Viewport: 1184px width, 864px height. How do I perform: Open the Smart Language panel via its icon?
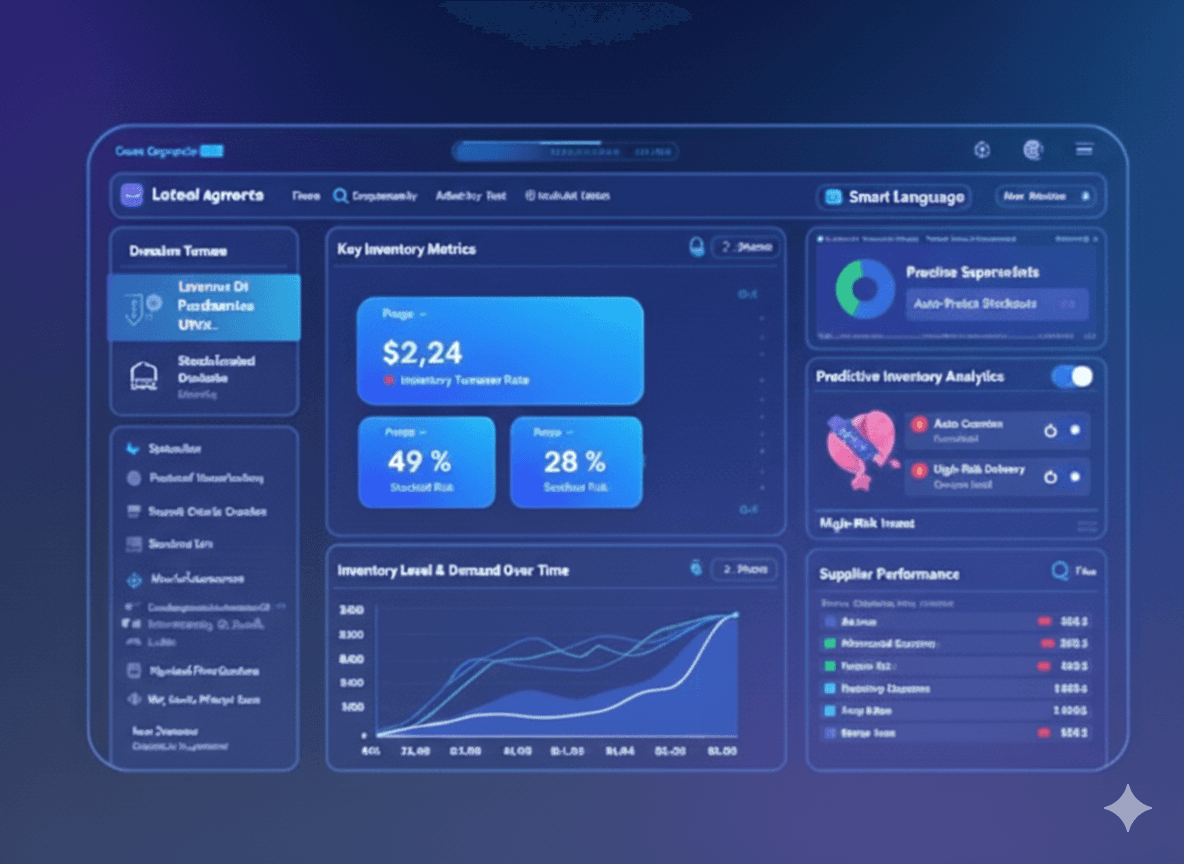pyautogui.click(x=832, y=197)
